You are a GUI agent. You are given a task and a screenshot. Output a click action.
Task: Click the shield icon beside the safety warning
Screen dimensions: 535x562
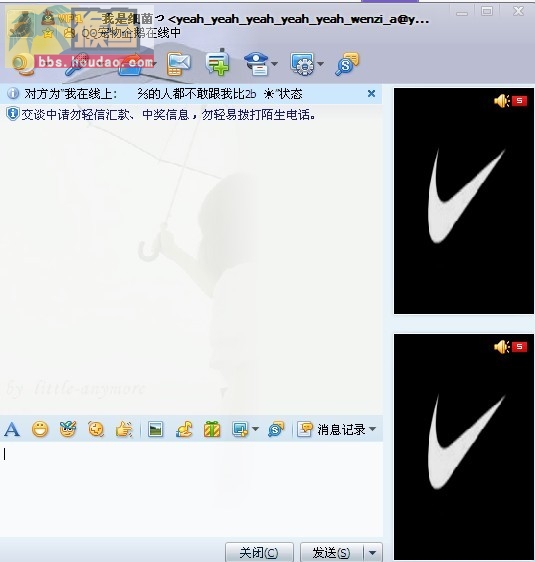coord(12,114)
